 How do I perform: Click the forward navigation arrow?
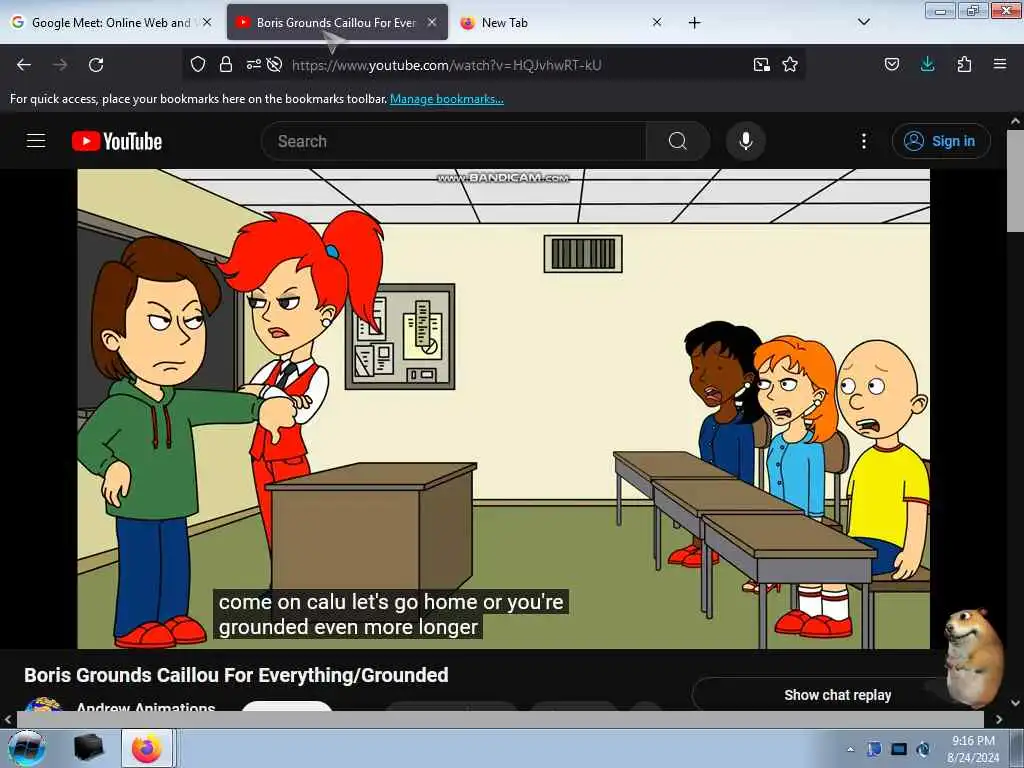(x=60, y=65)
